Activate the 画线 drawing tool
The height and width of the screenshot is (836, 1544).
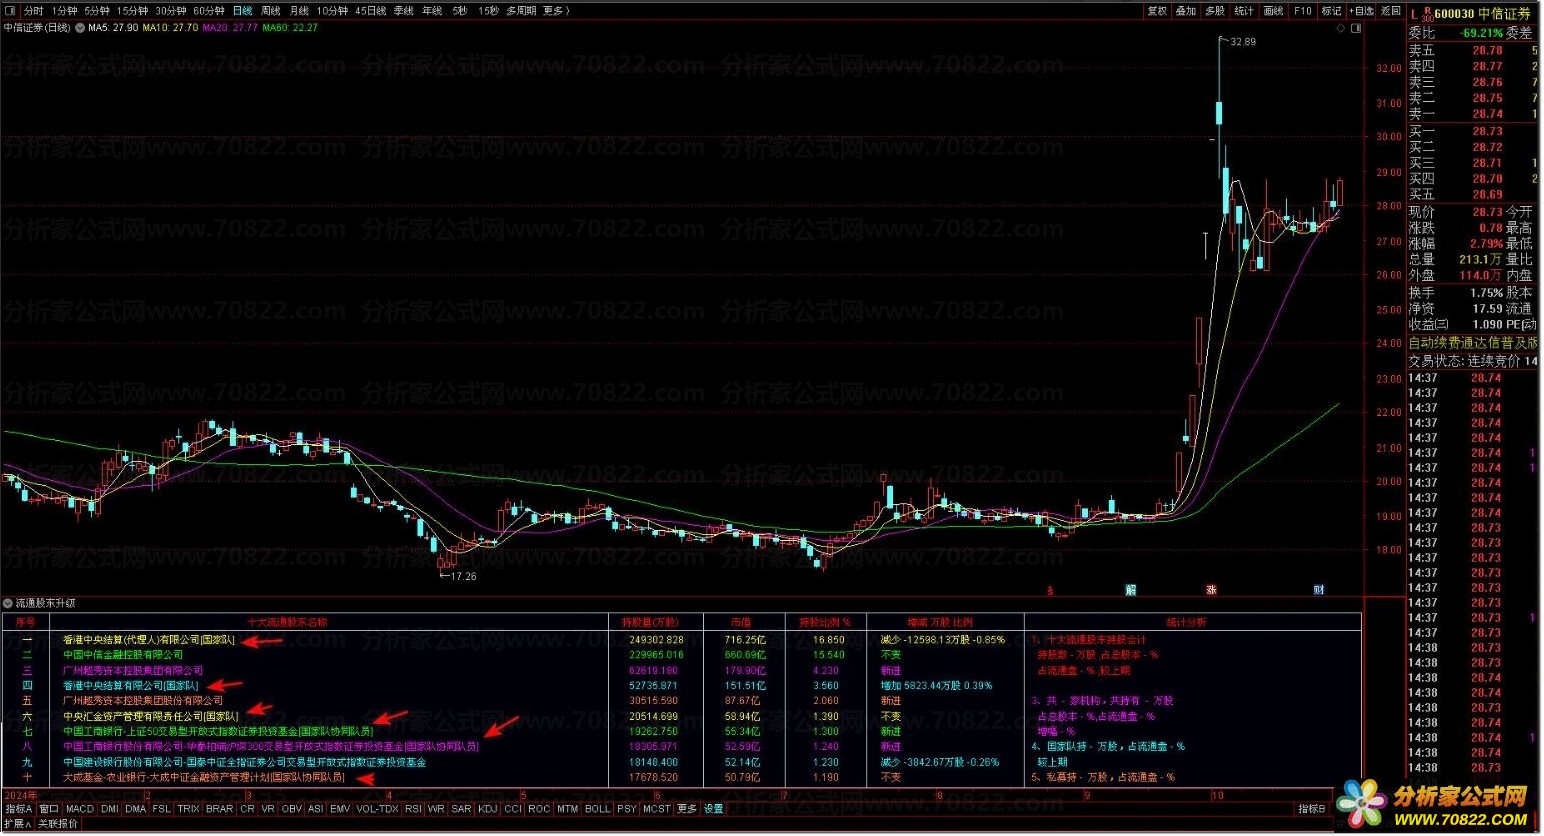pos(1273,11)
